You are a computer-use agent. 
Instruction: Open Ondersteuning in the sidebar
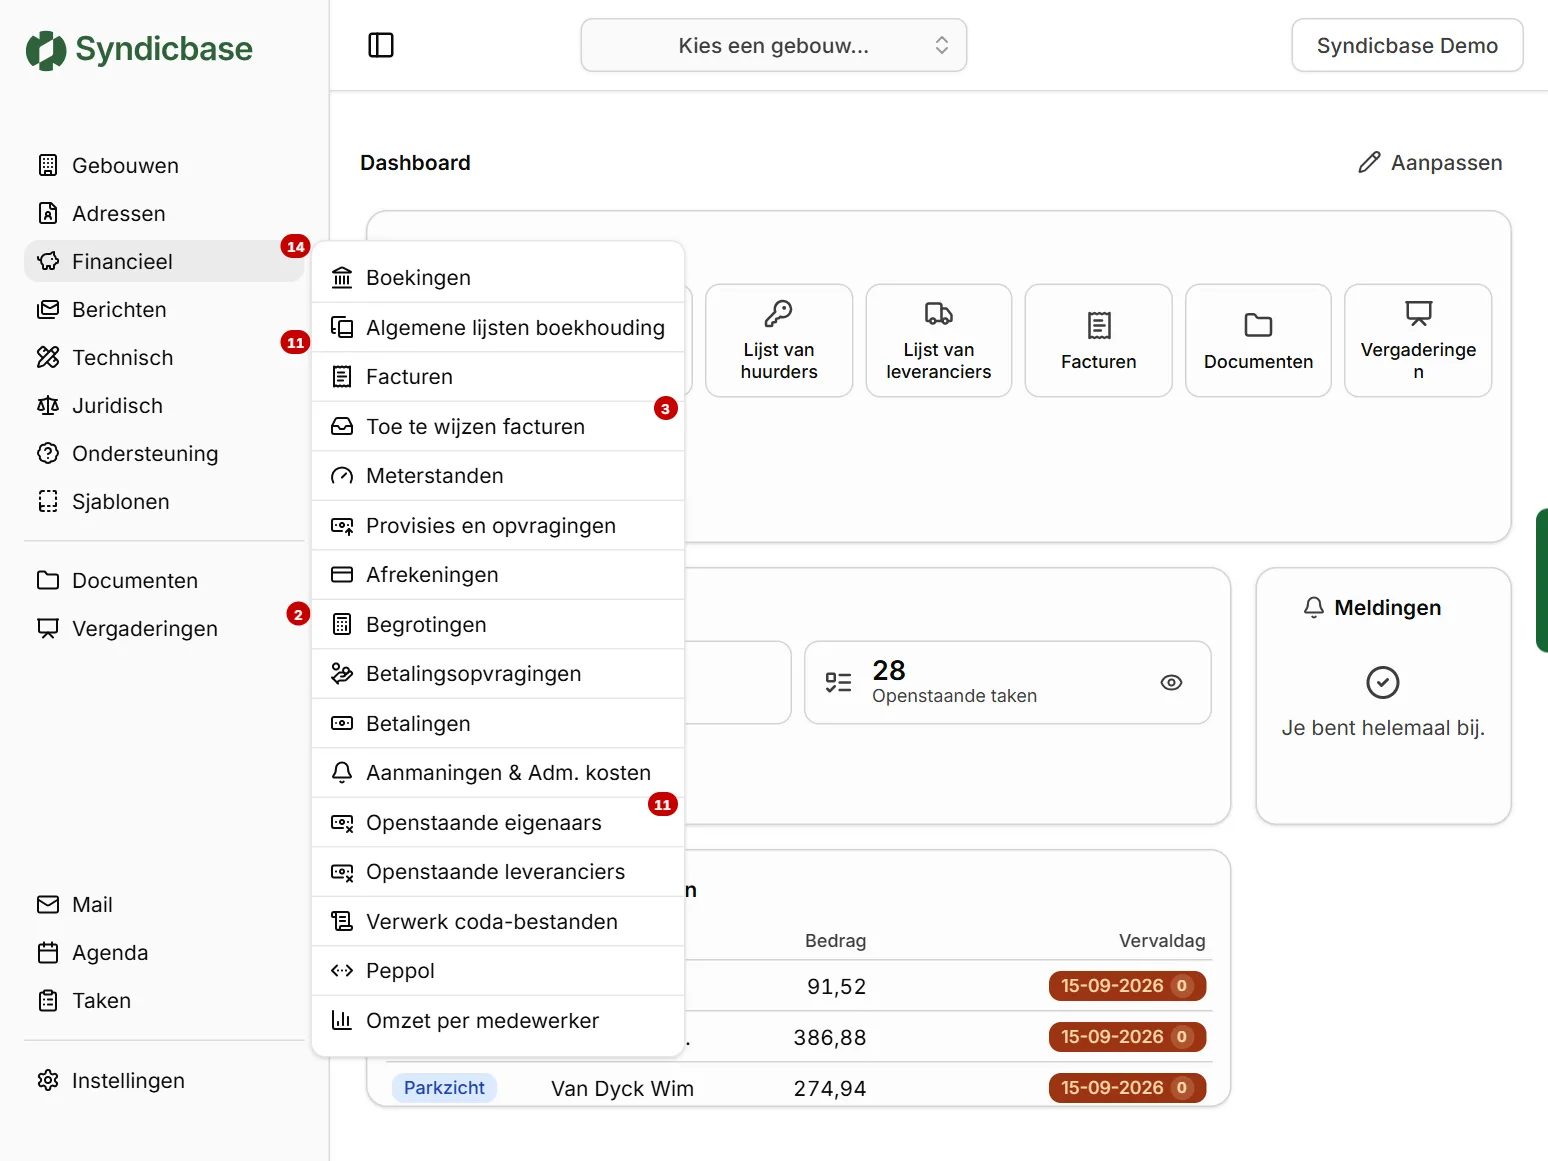pos(164,453)
